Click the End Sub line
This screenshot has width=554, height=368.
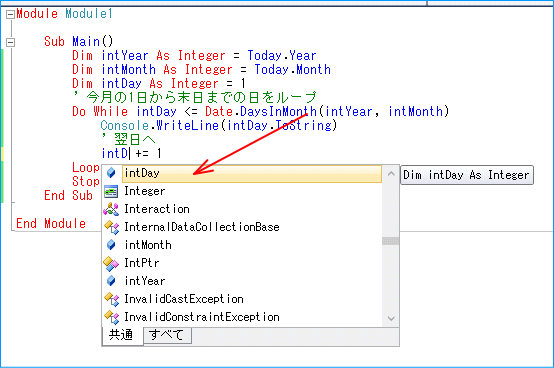point(68,196)
